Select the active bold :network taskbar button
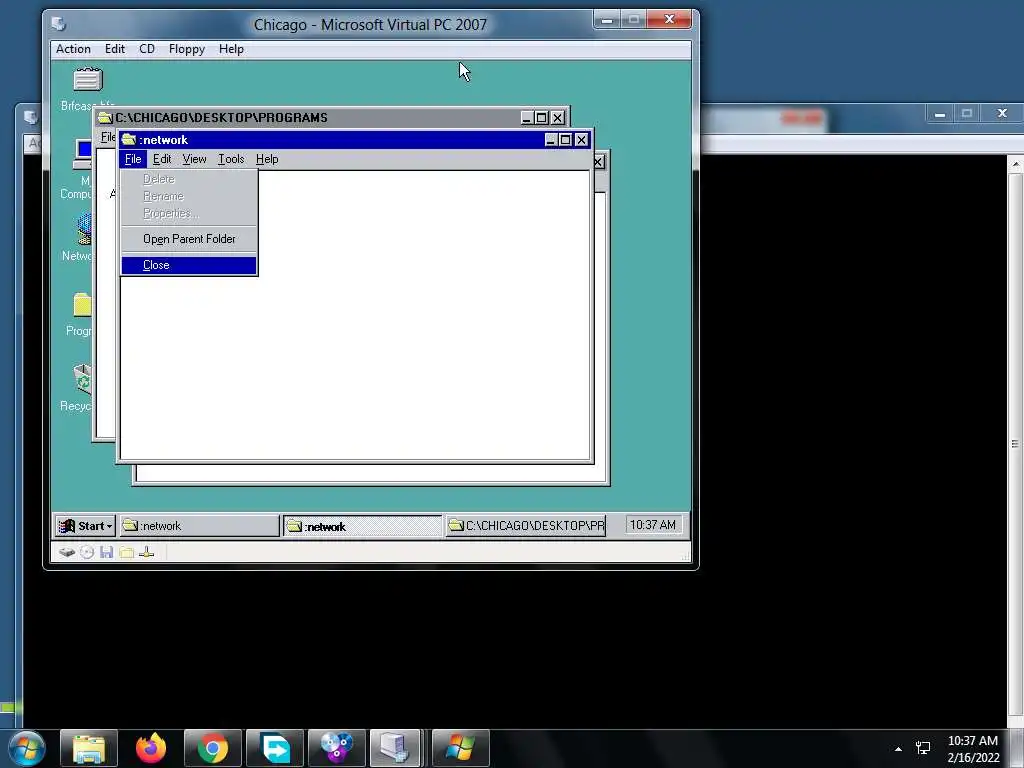Screen dimensions: 1024x768 pyautogui.click(x=362, y=526)
